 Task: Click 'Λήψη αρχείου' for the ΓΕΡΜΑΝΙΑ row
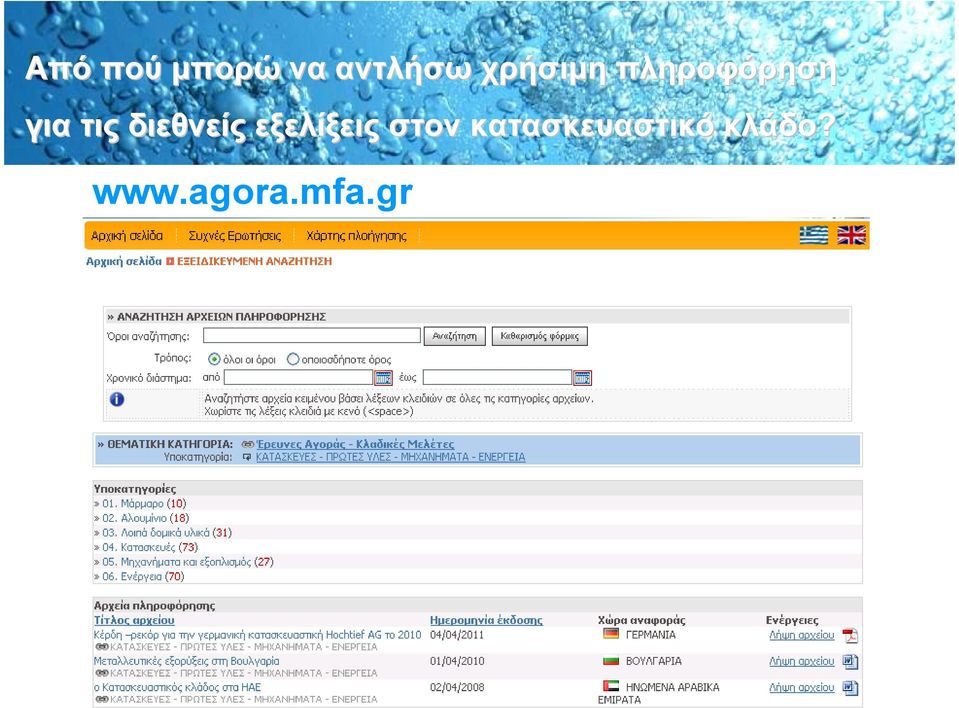(x=802, y=635)
